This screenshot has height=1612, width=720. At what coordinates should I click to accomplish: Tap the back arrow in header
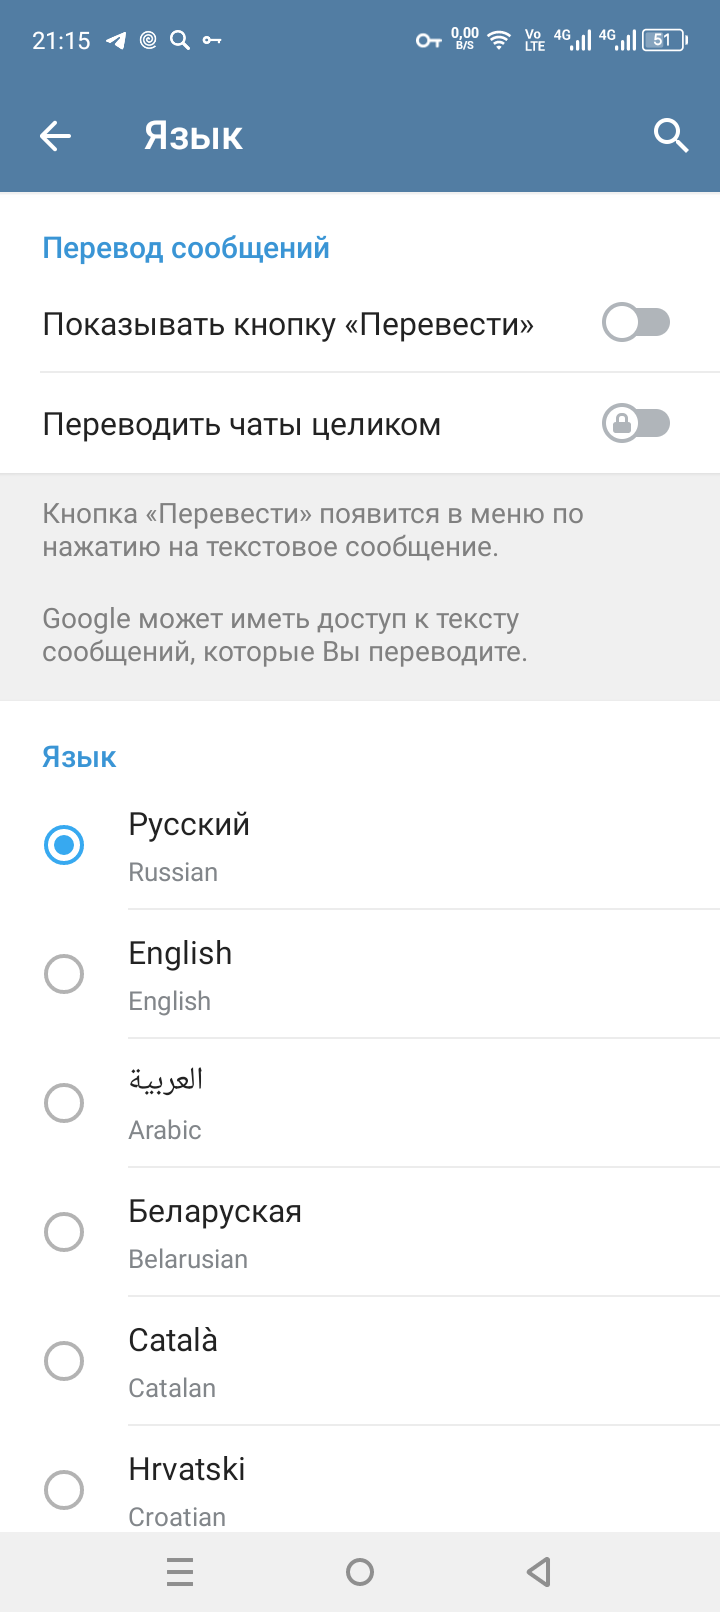(56, 136)
